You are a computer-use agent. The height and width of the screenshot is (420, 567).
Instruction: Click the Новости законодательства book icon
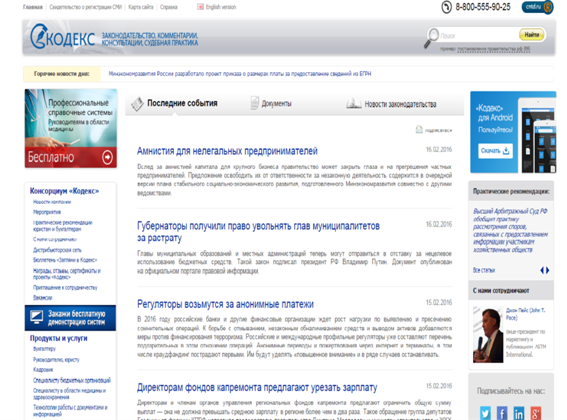pyautogui.click(x=354, y=104)
